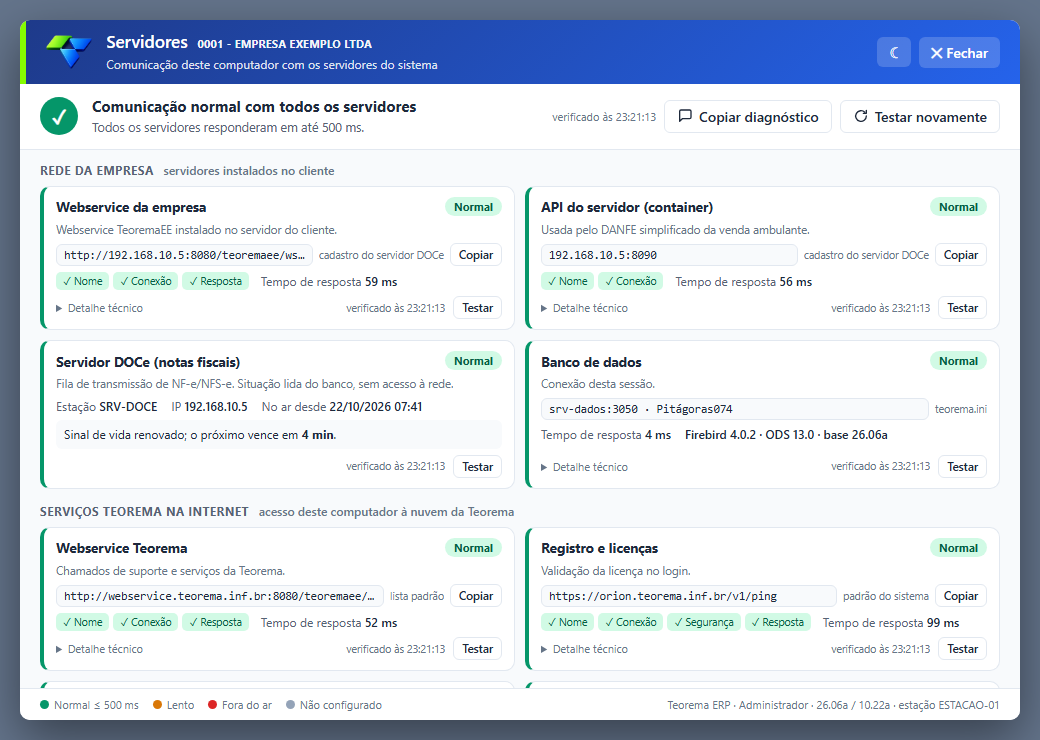This screenshot has width=1040, height=740.
Task: Click the red Fora do ar legend dot
Action: [x=212, y=704]
